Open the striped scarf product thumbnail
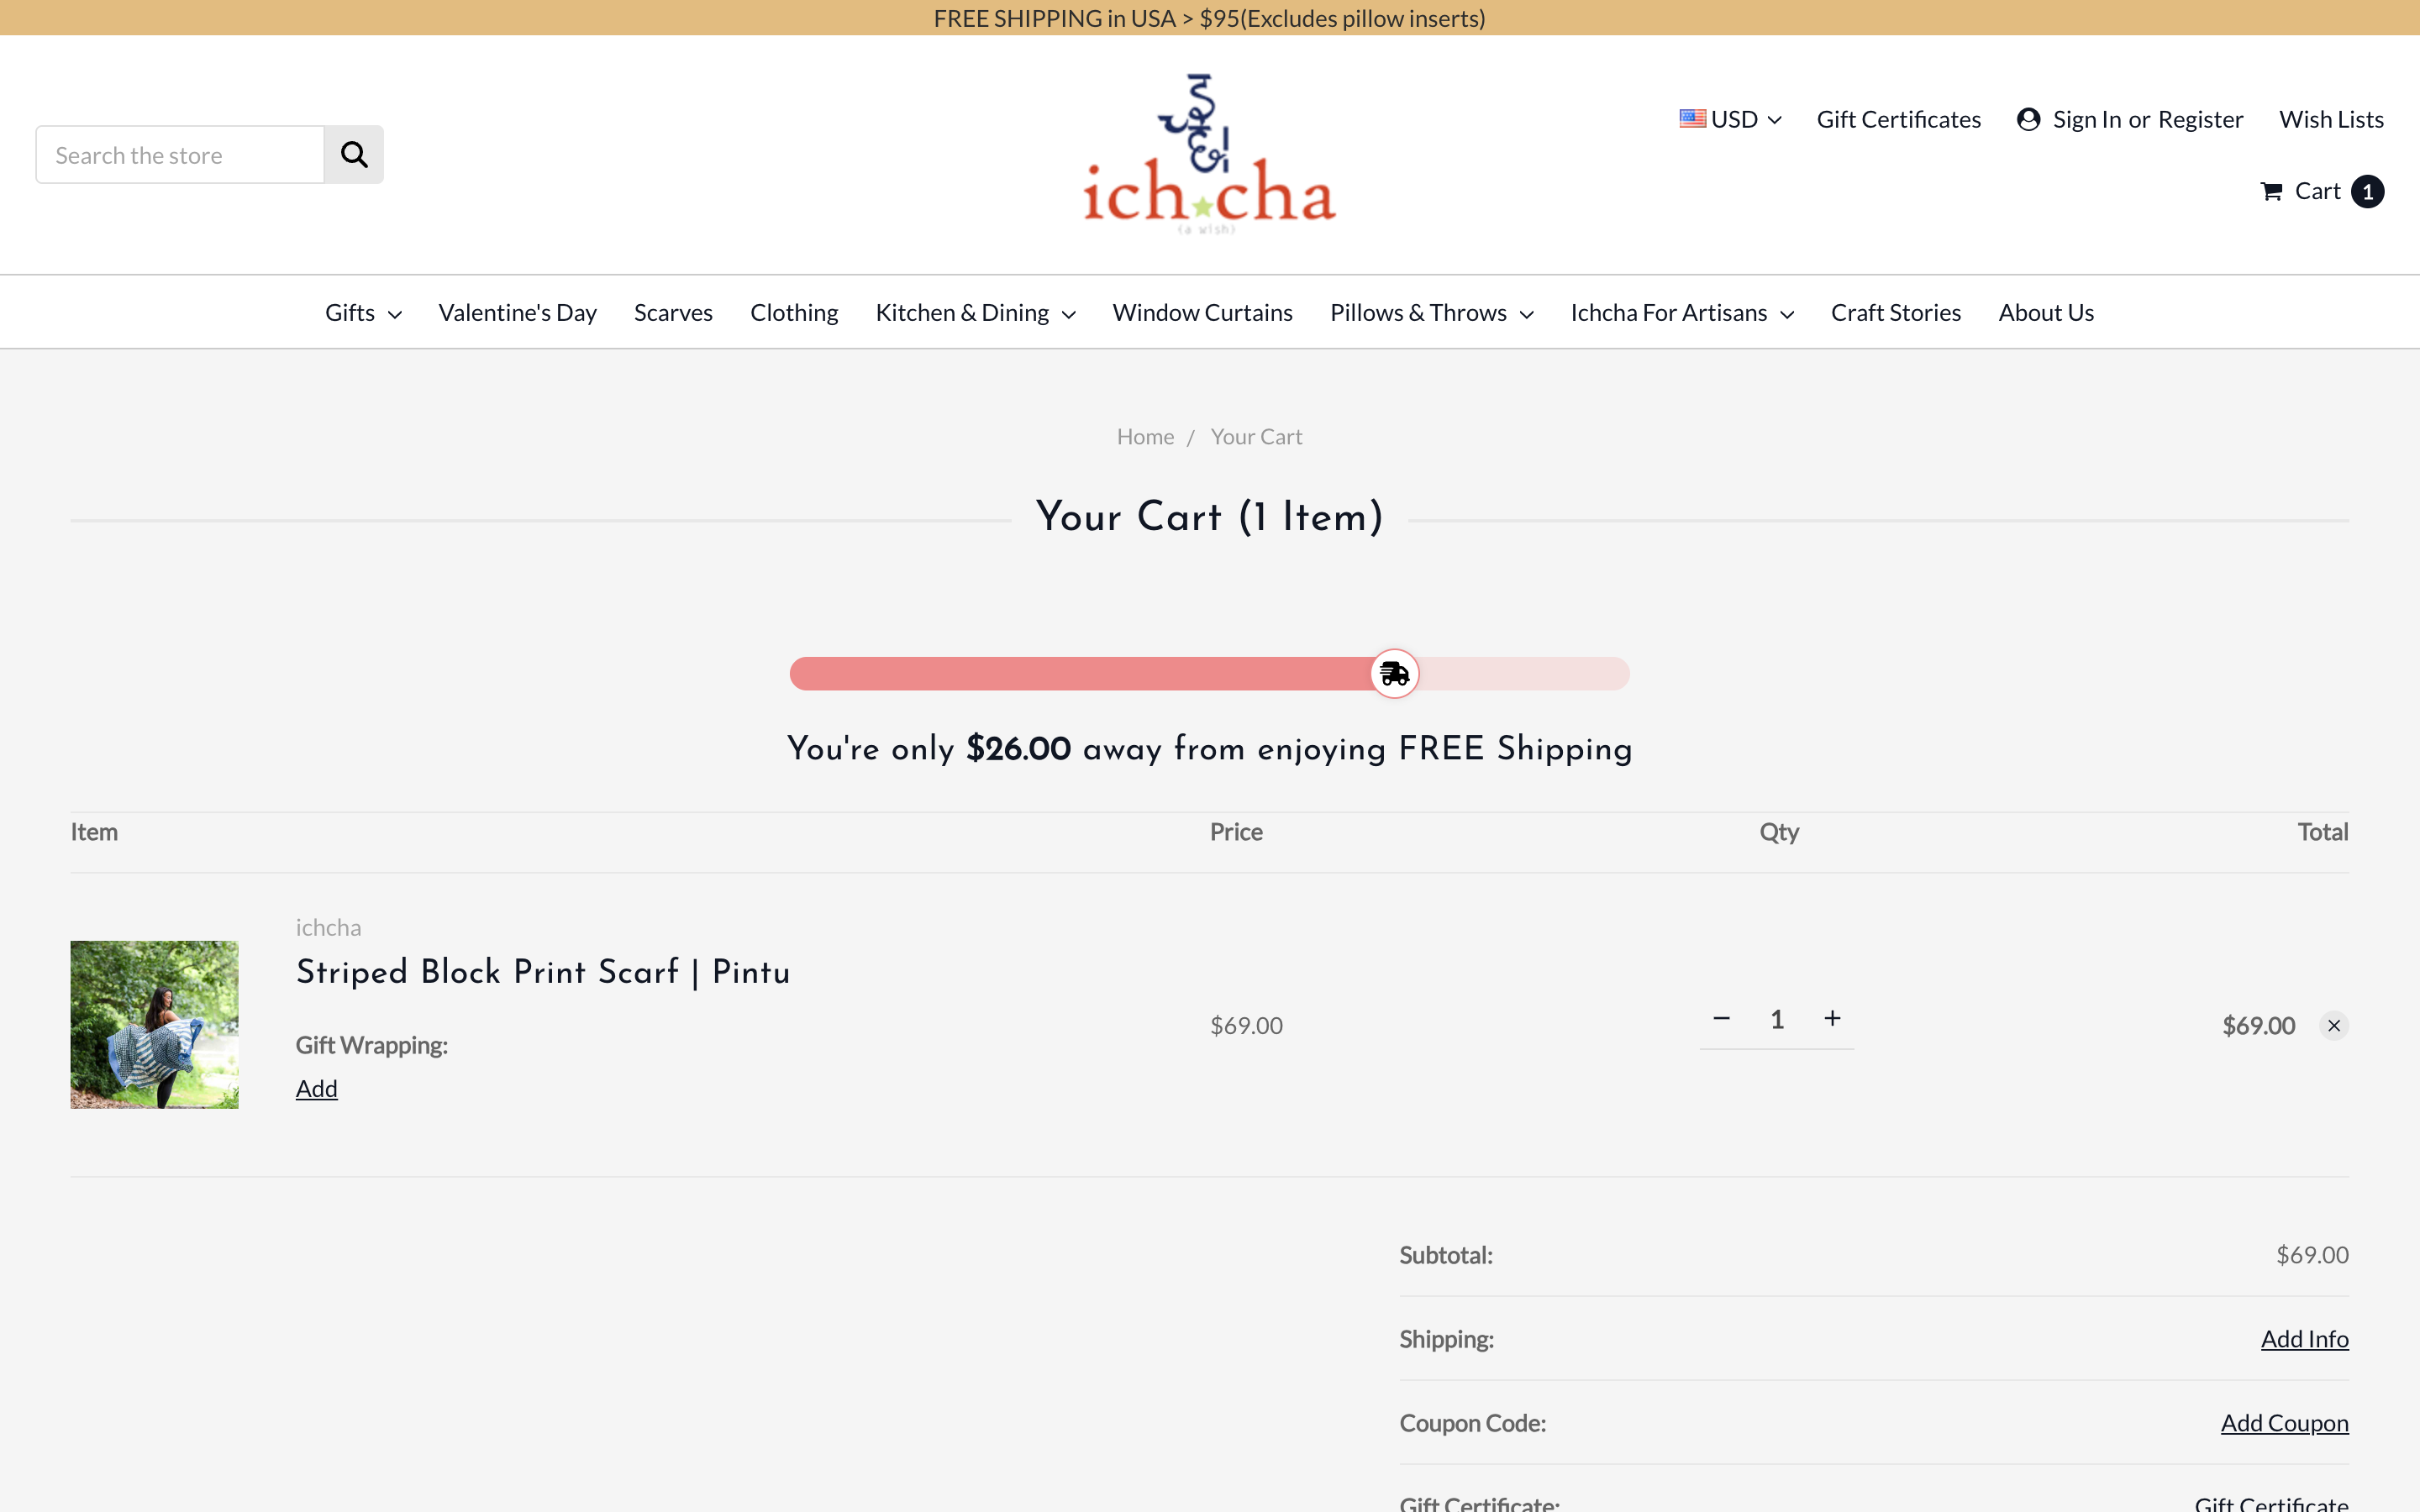The height and width of the screenshot is (1512, 2420). [154, 1025]
